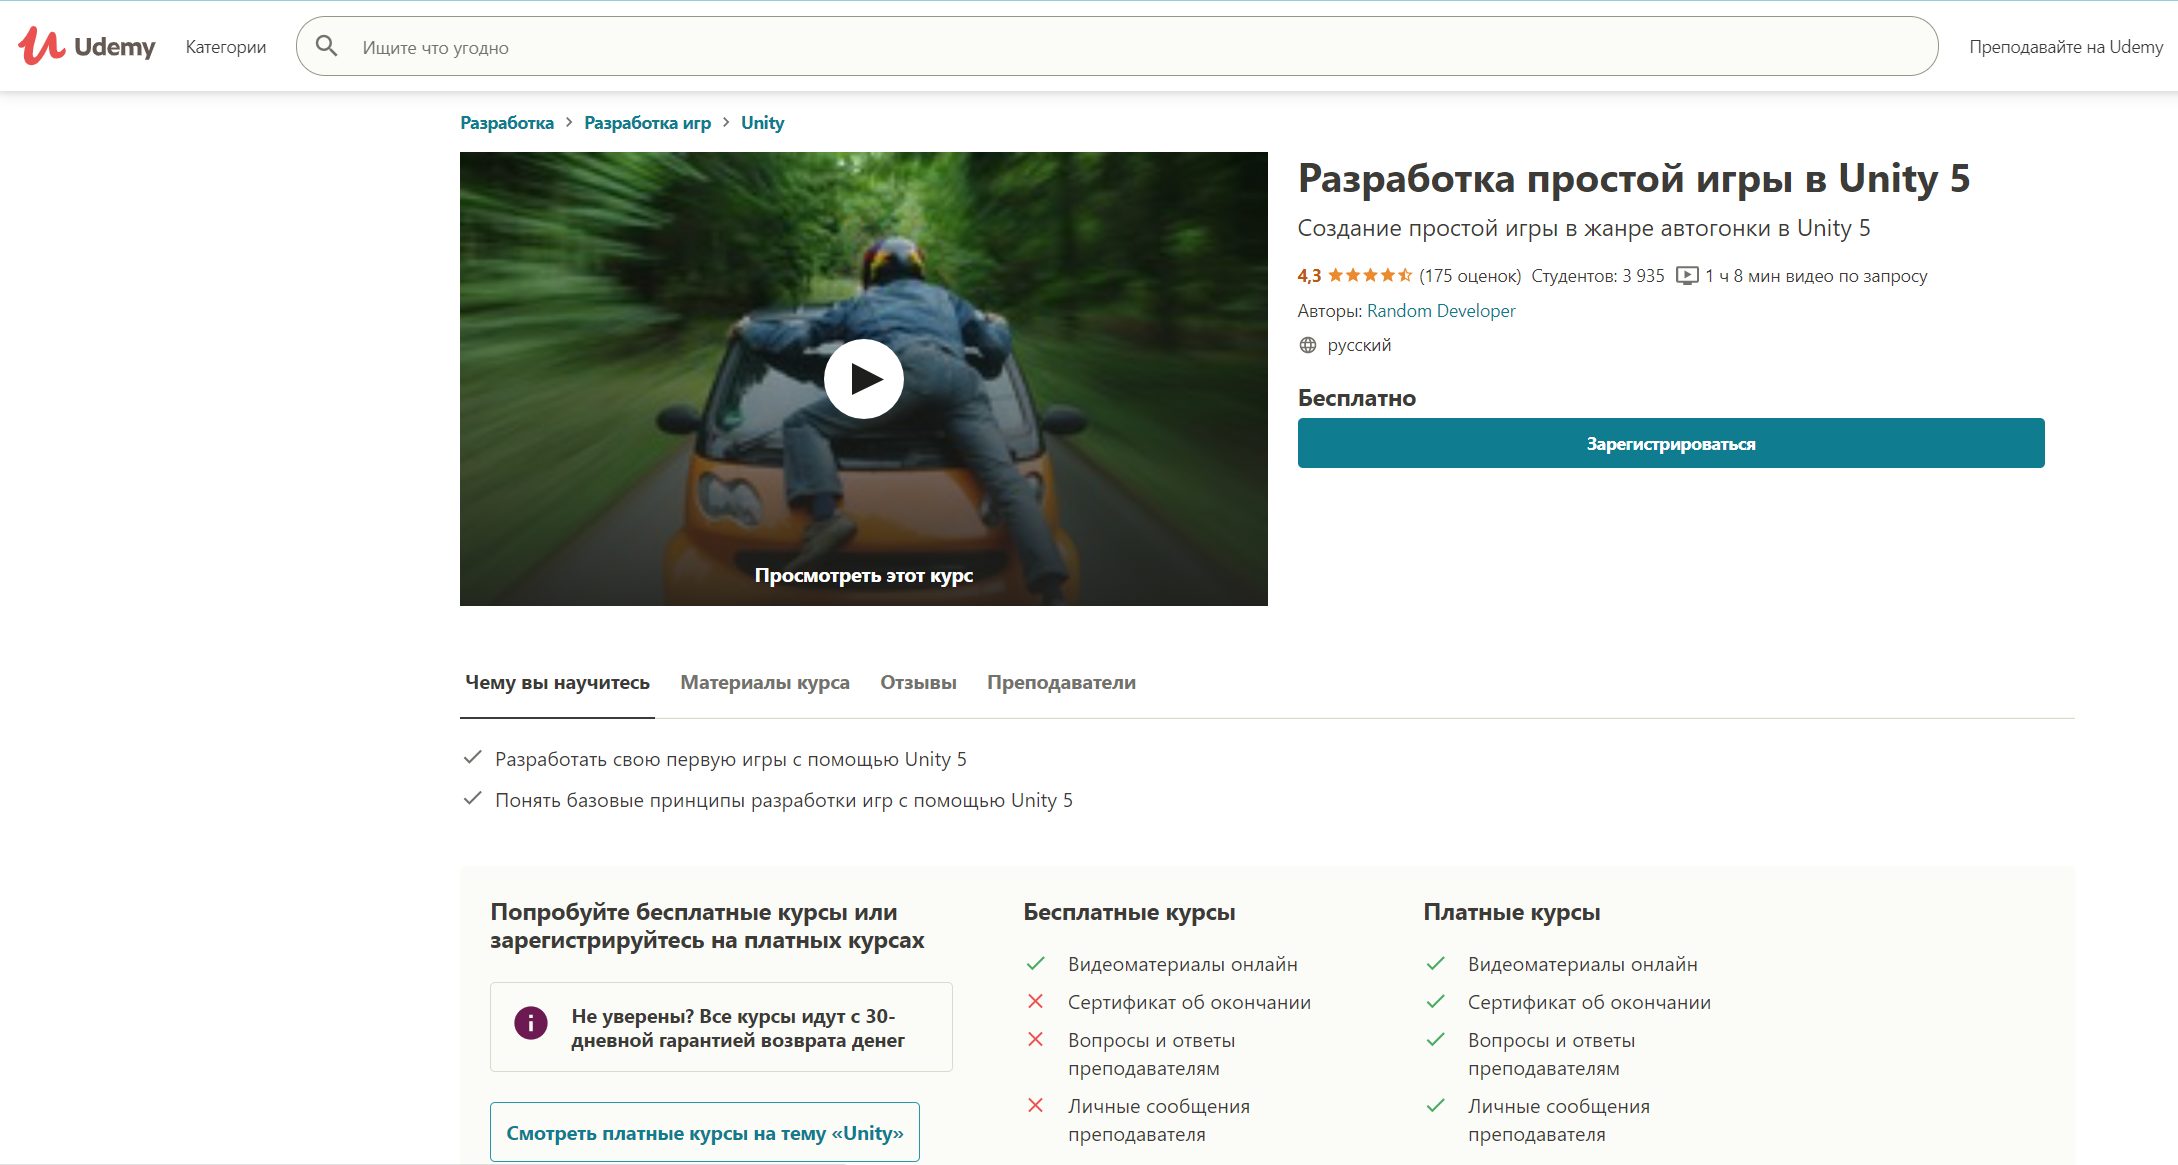Click red cross for free Сертификат об окончании
This screenshot has width=2178, height=1165.
pos(1035,1001)
